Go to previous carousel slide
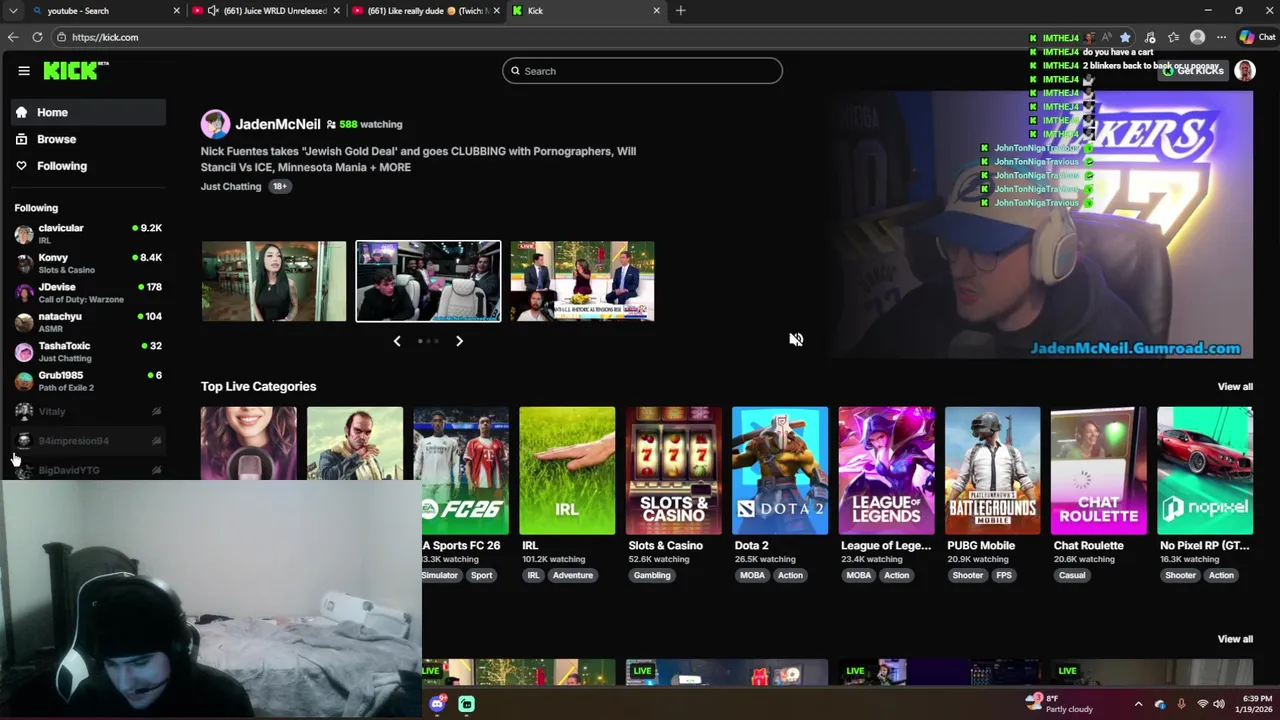The width and height of the screenshot is (1280, 720). (397, 341)
